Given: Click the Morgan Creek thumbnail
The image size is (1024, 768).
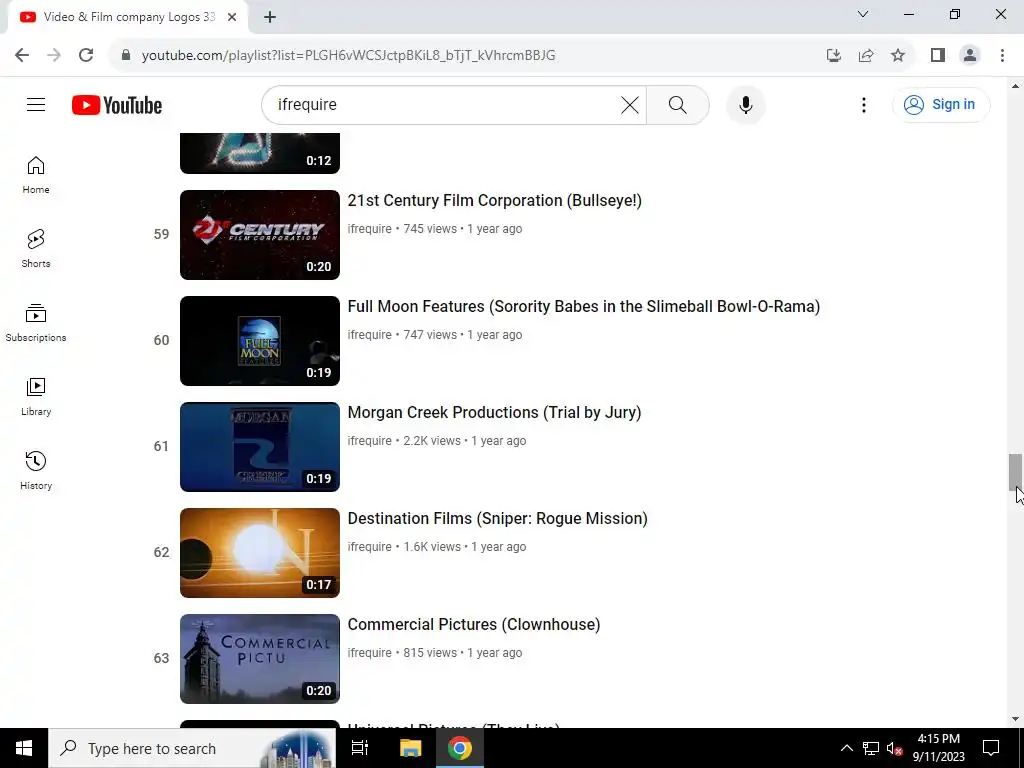Looking at the screenshot, I should coord(260,447).
